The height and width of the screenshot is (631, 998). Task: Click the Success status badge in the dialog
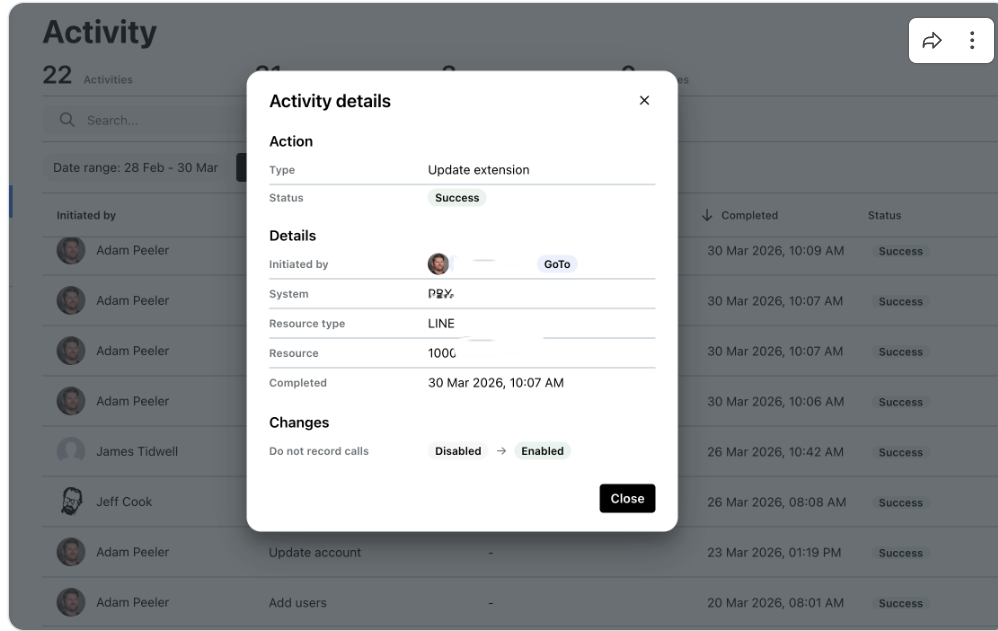click(x=457, y=198)
